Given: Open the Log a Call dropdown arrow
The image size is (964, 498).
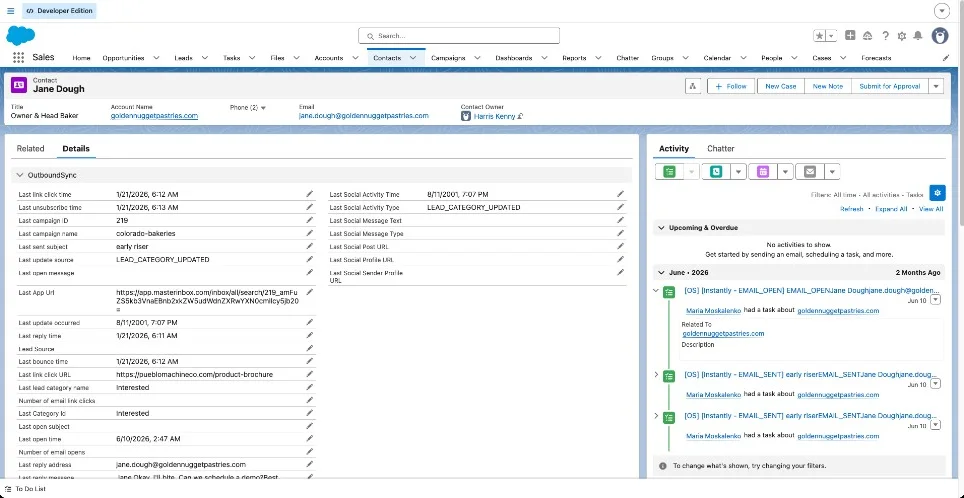Looking at the screenshot, I should pyautogui.click(x=738, y=172).
